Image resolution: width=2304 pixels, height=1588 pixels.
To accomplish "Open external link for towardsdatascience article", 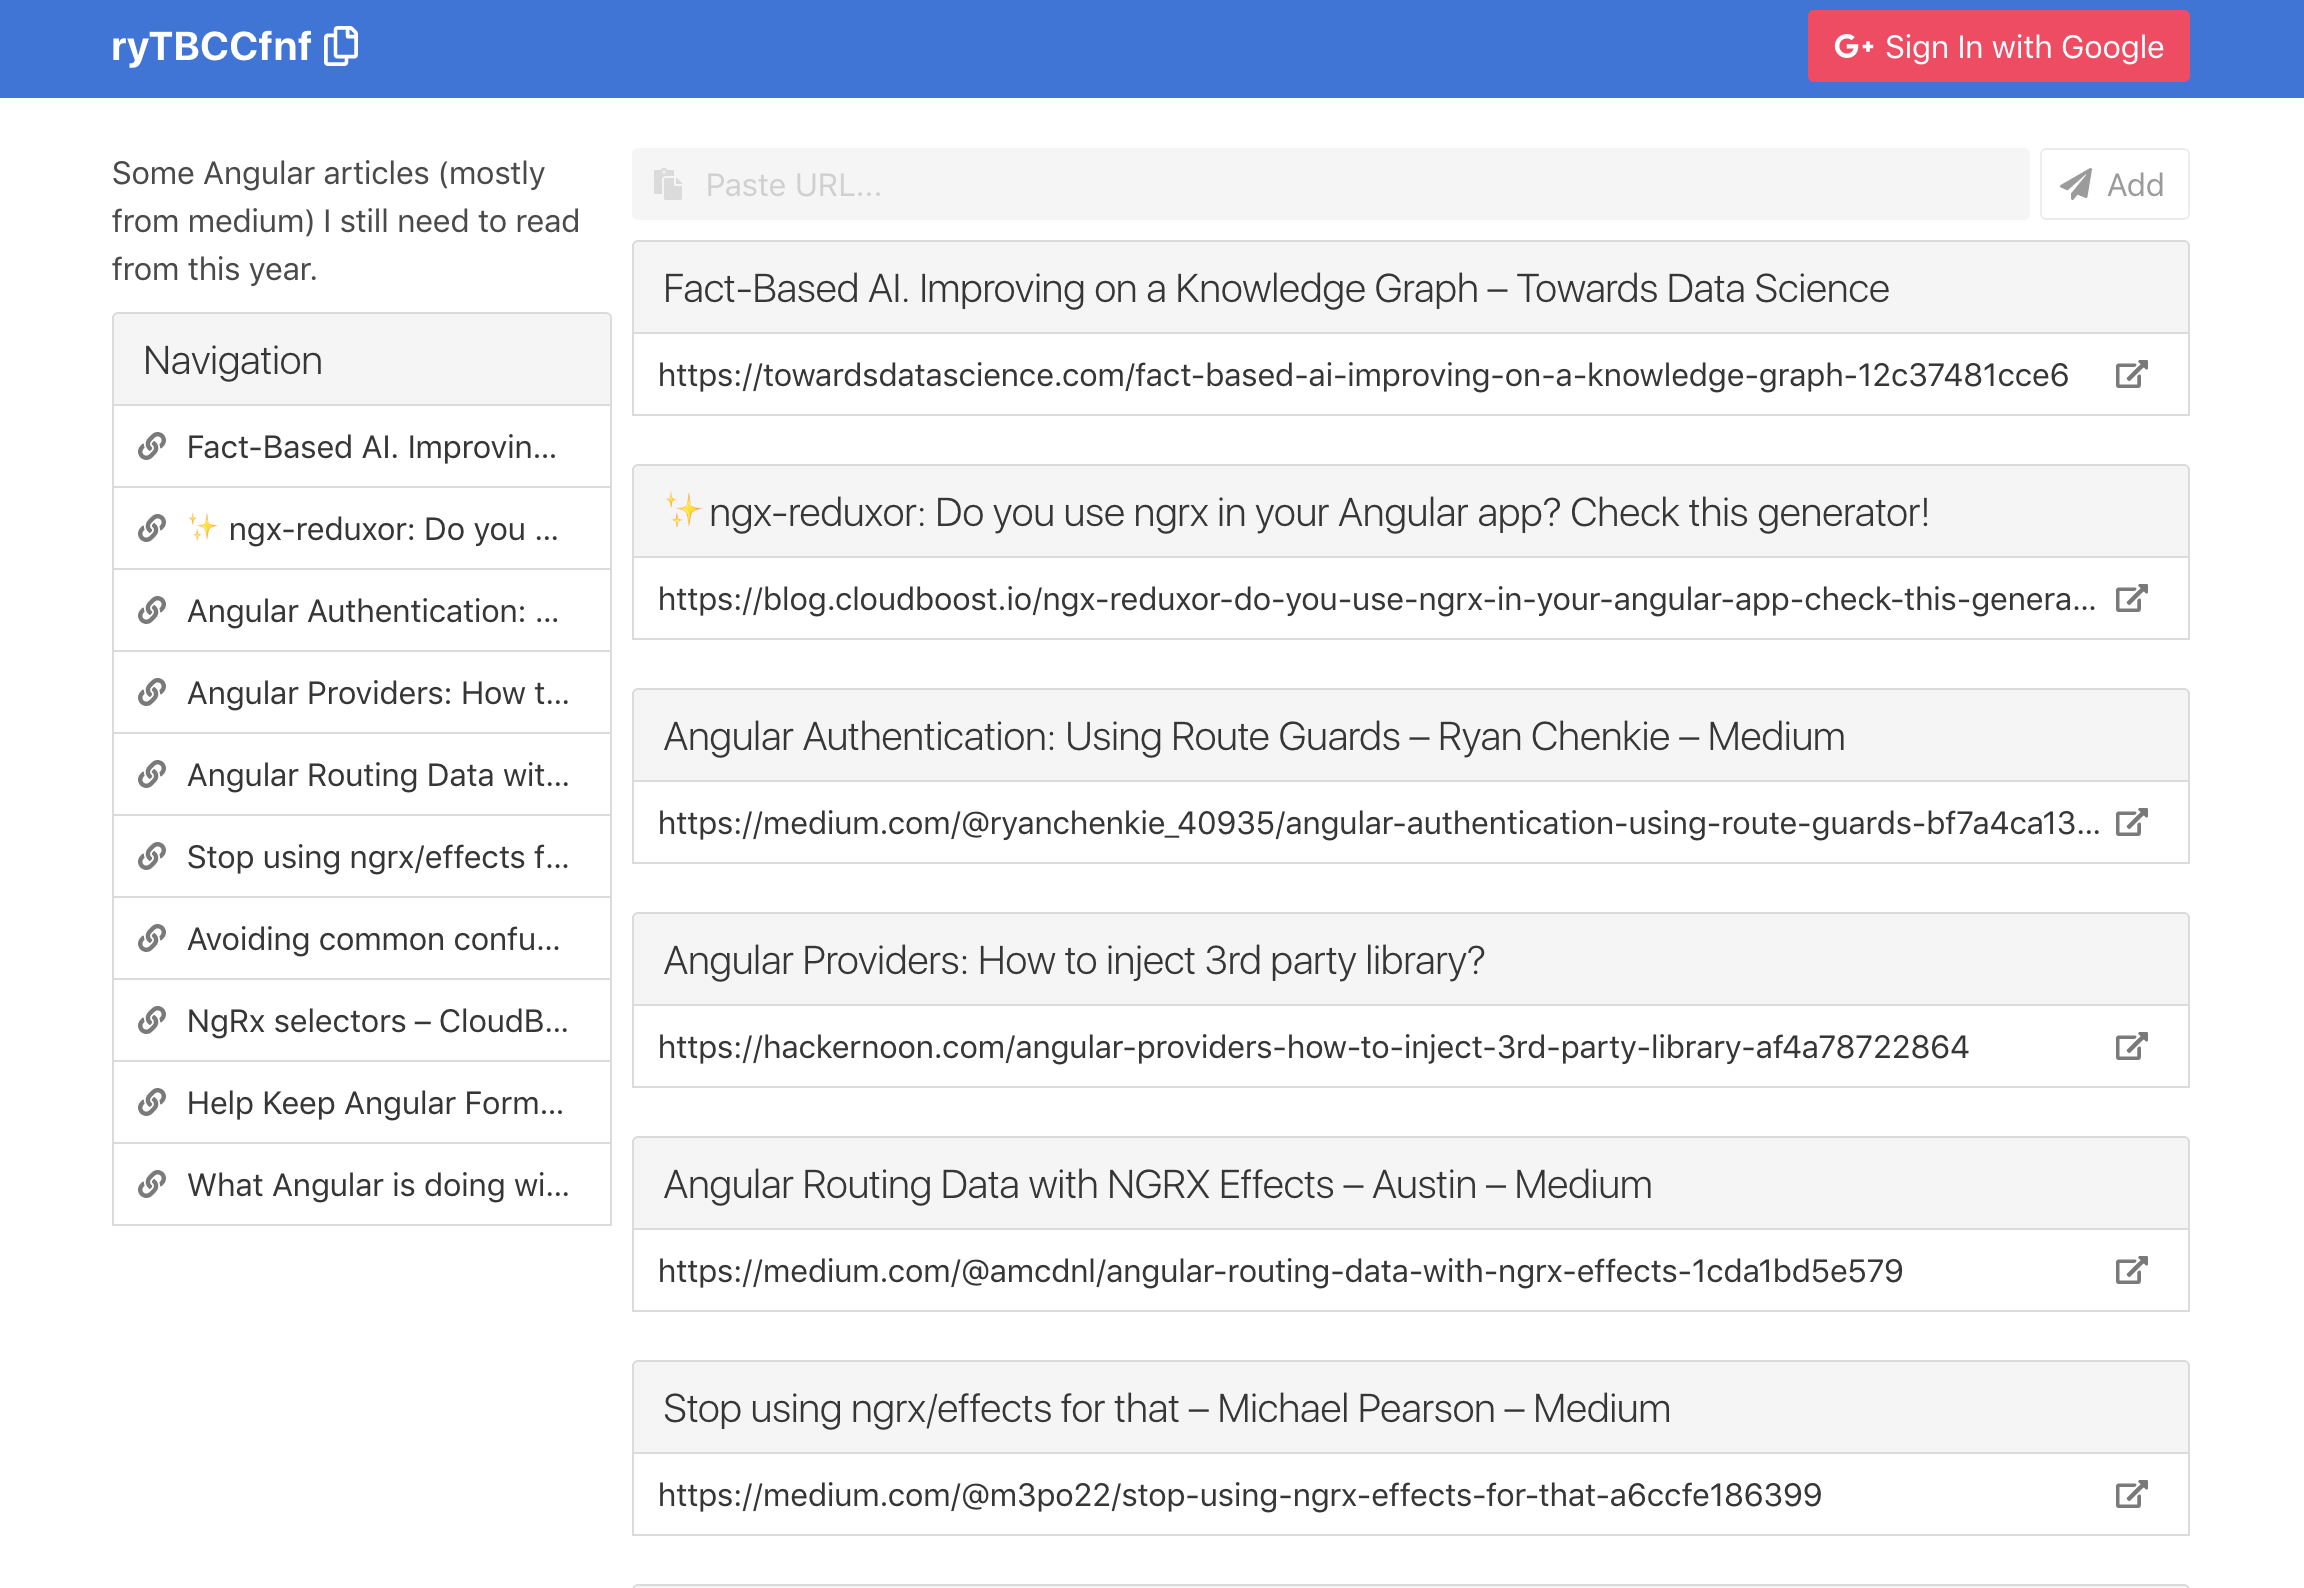I will [2131, 375].
